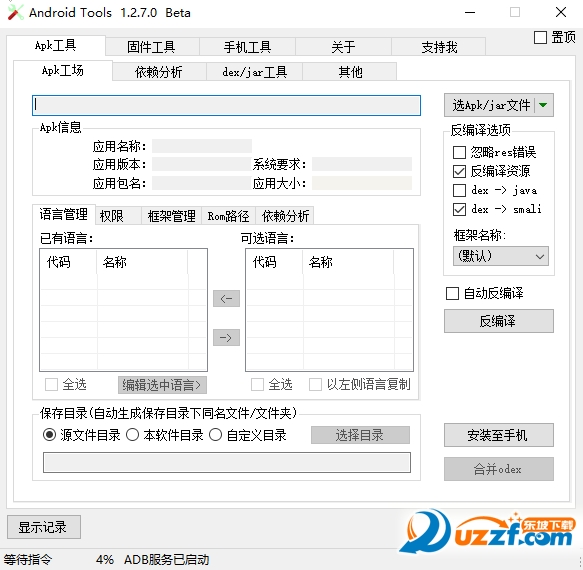Screen dimensions: 583x570
Task: Close the Android Tools window
Action: click(561, 13)
